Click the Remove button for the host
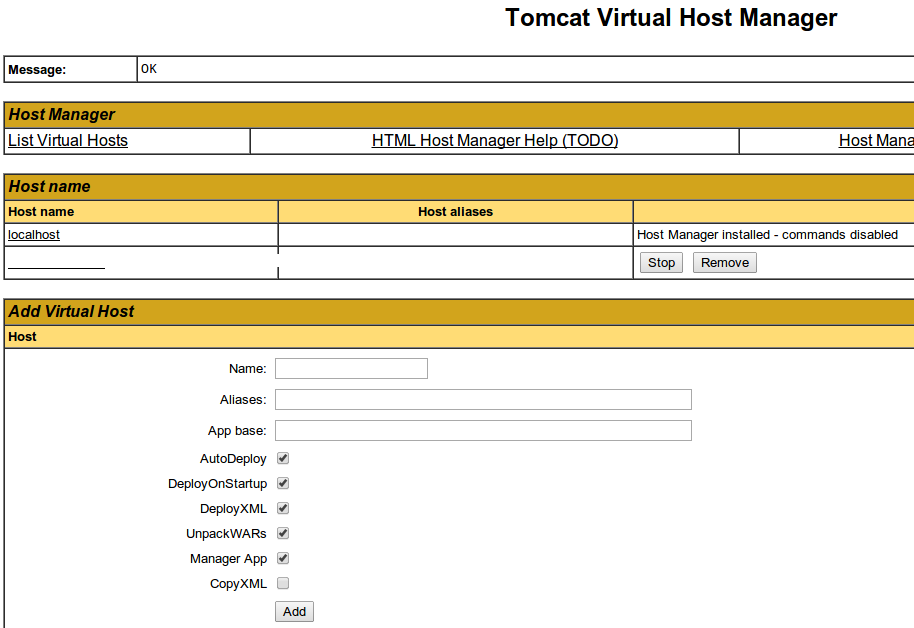 (725, 262)
